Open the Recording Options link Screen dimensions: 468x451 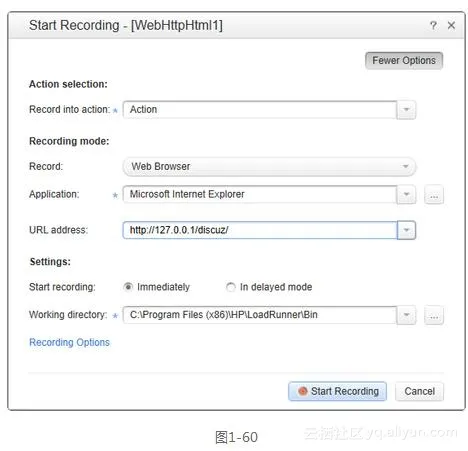69,342
